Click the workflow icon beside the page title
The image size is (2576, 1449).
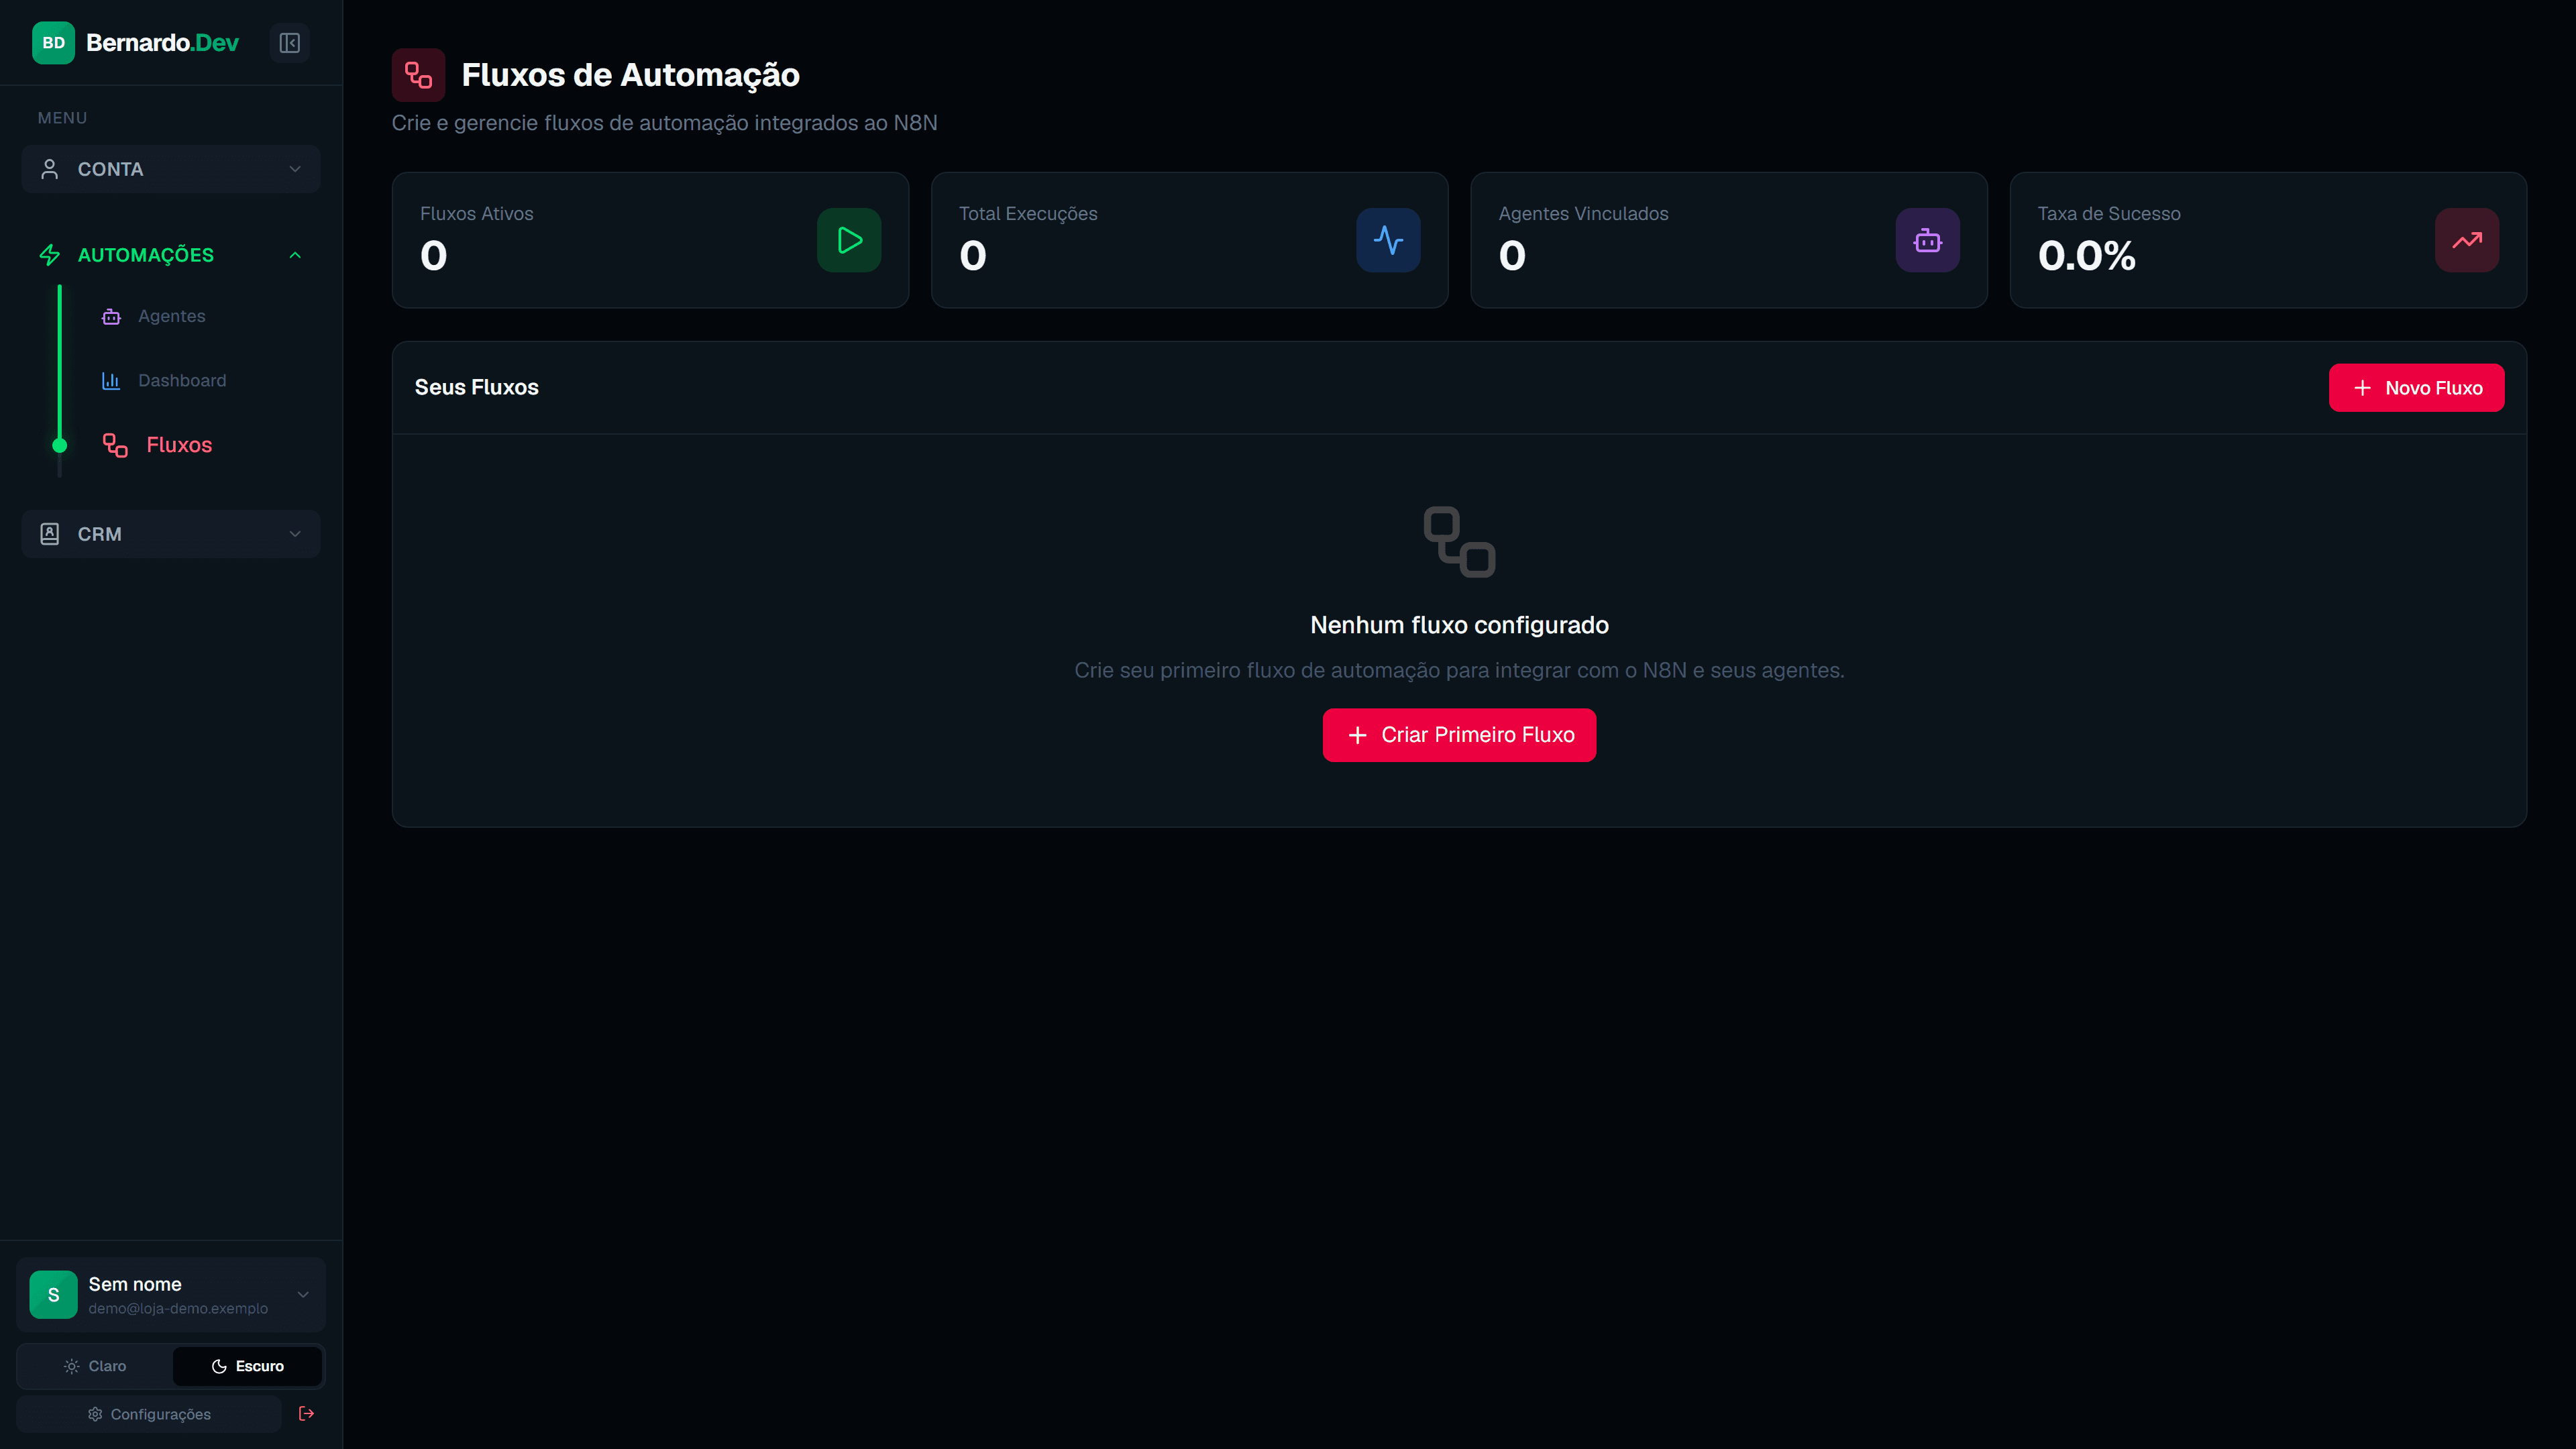tap(418, 75)
